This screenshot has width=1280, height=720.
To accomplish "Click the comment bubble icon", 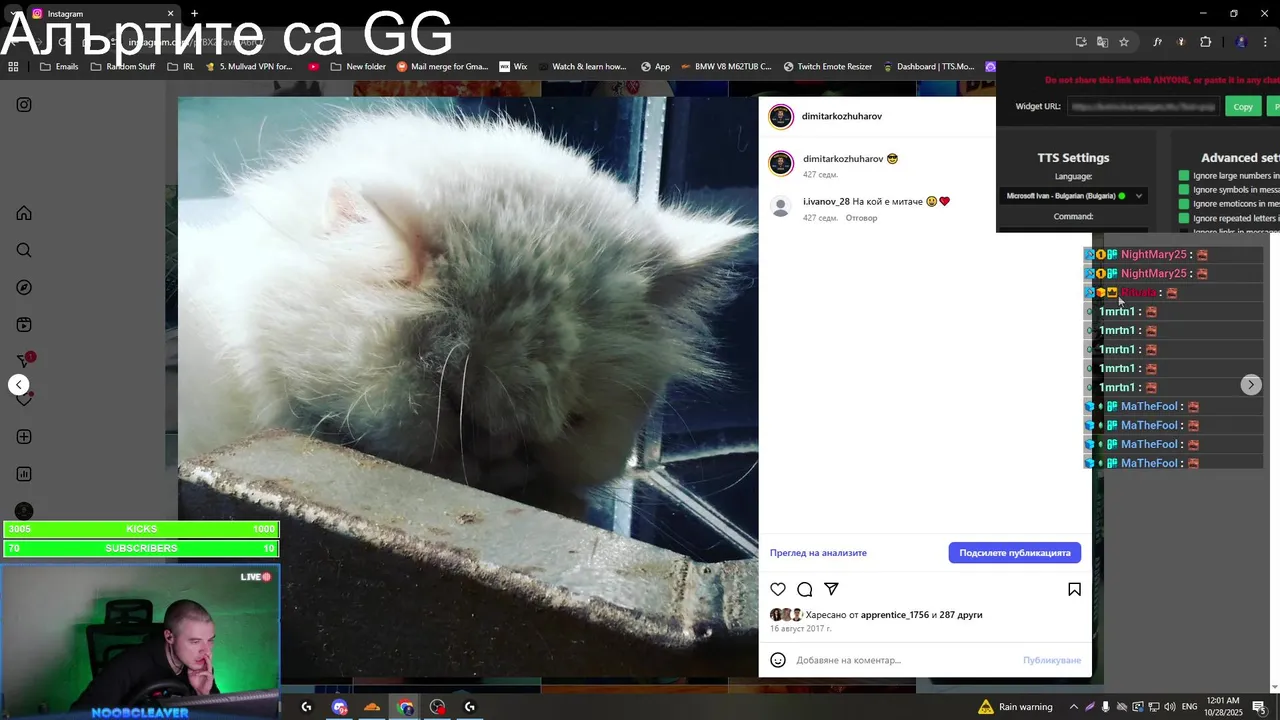I will [x=804, y=589].
